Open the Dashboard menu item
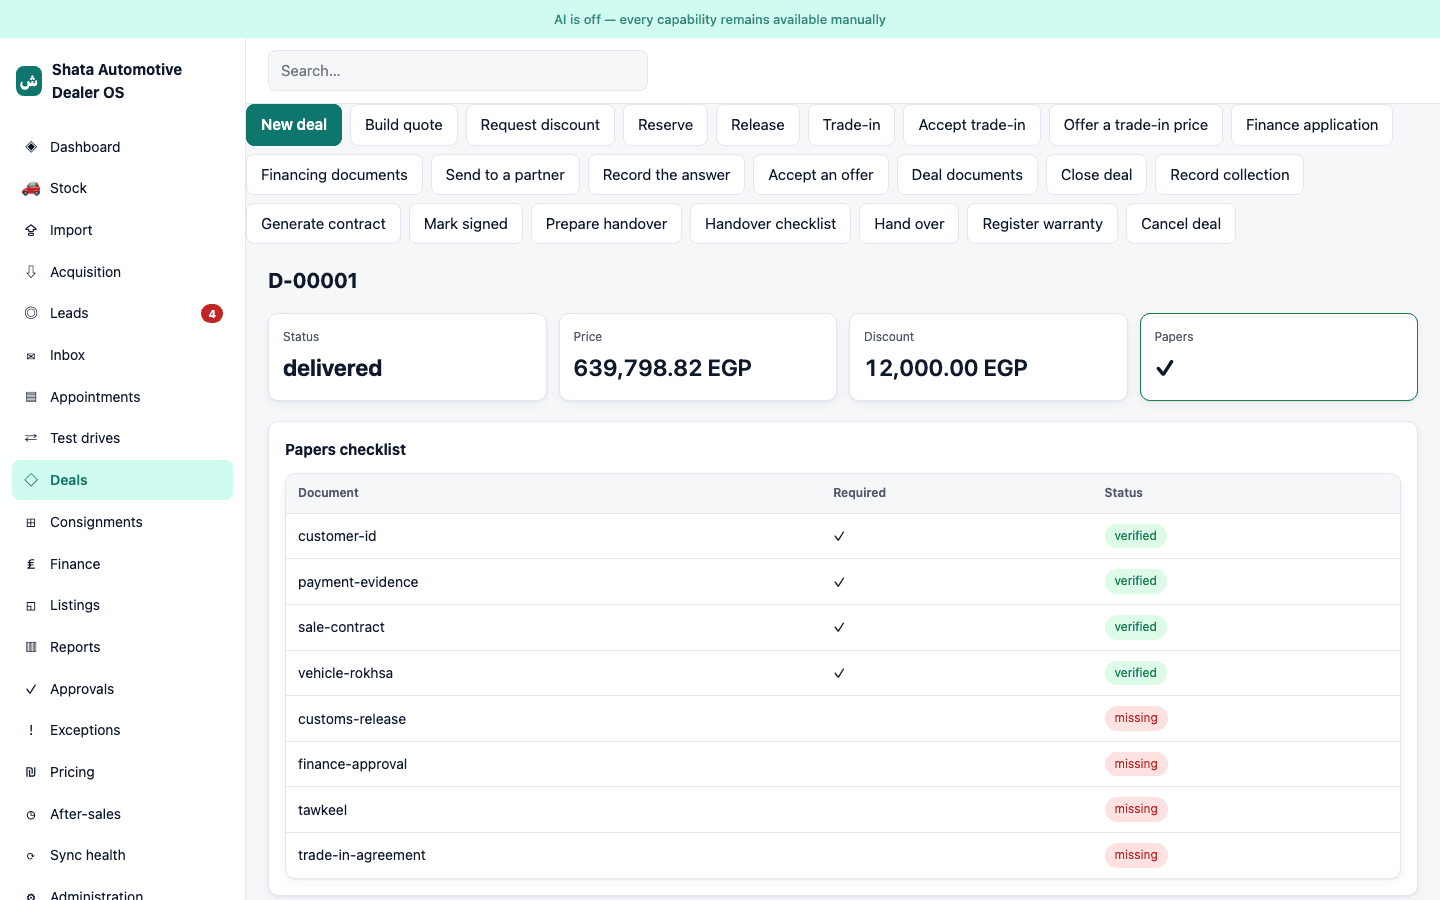 [122, 147]
